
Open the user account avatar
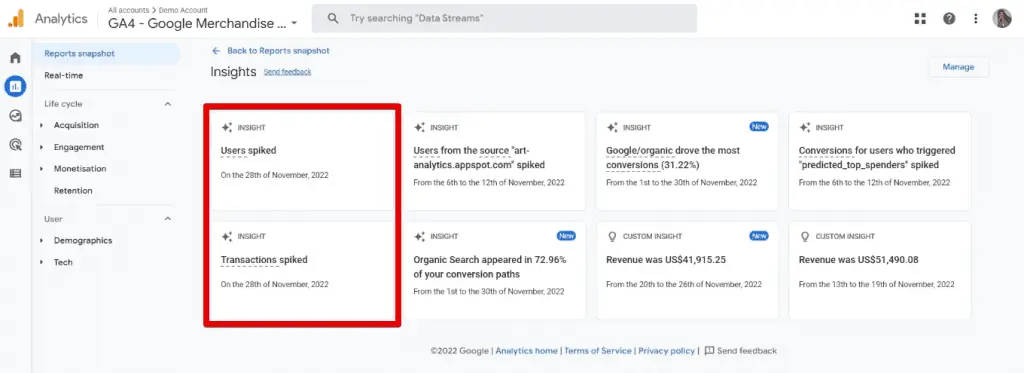point(1002,18)
